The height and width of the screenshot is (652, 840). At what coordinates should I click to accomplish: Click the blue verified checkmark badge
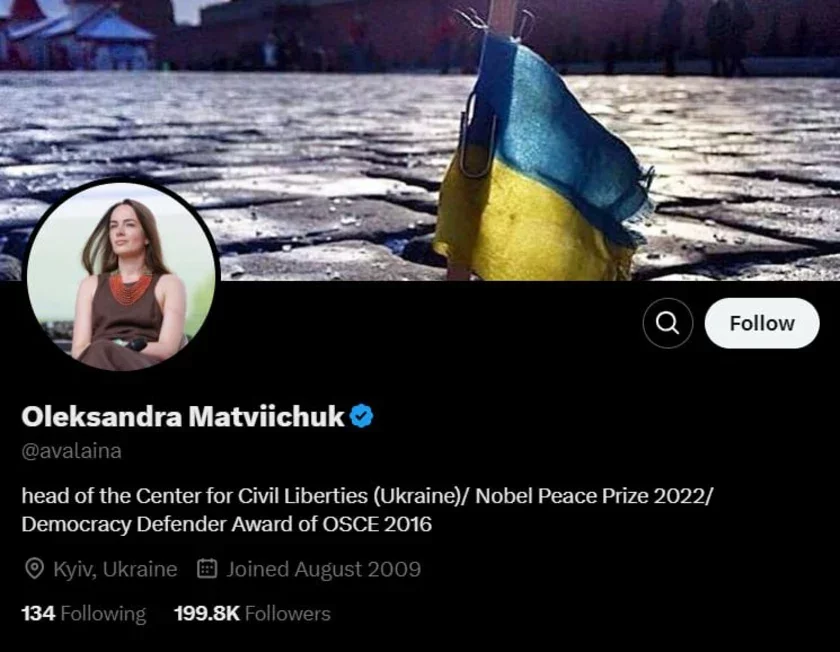[x=362, y=416]
